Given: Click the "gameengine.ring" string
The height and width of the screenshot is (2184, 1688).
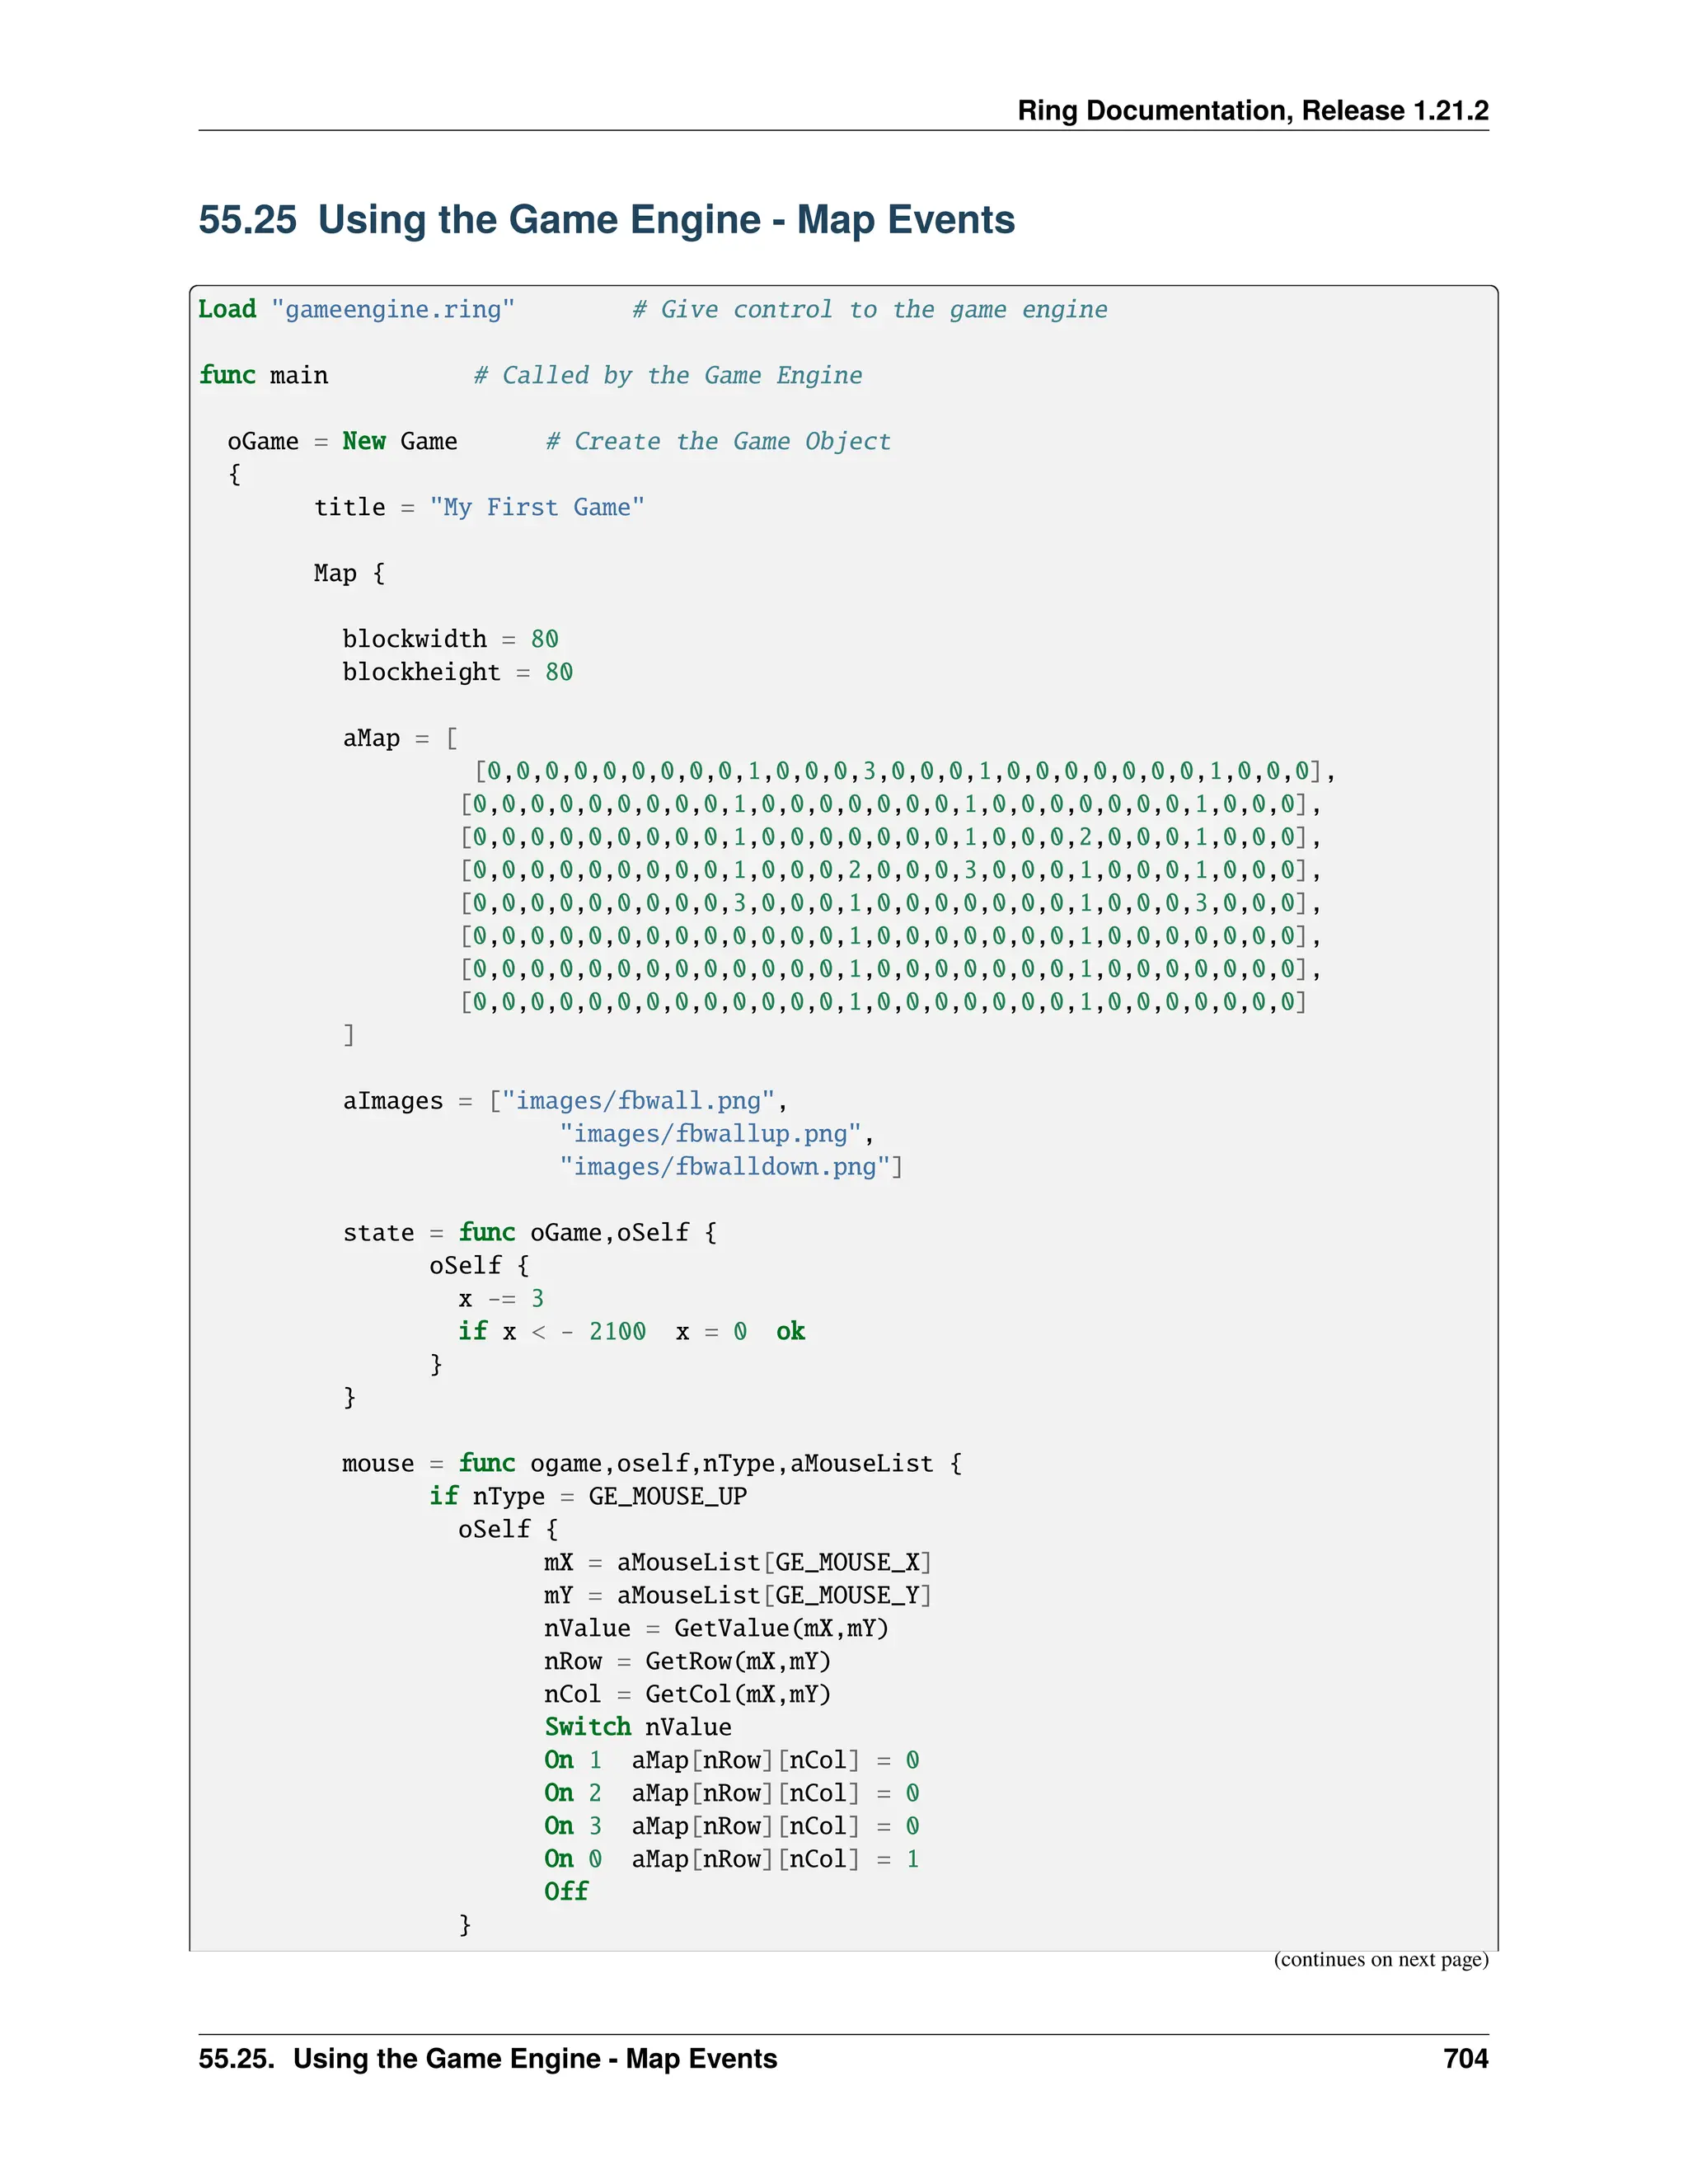Looking at the screenshot, I should point(393,309).
